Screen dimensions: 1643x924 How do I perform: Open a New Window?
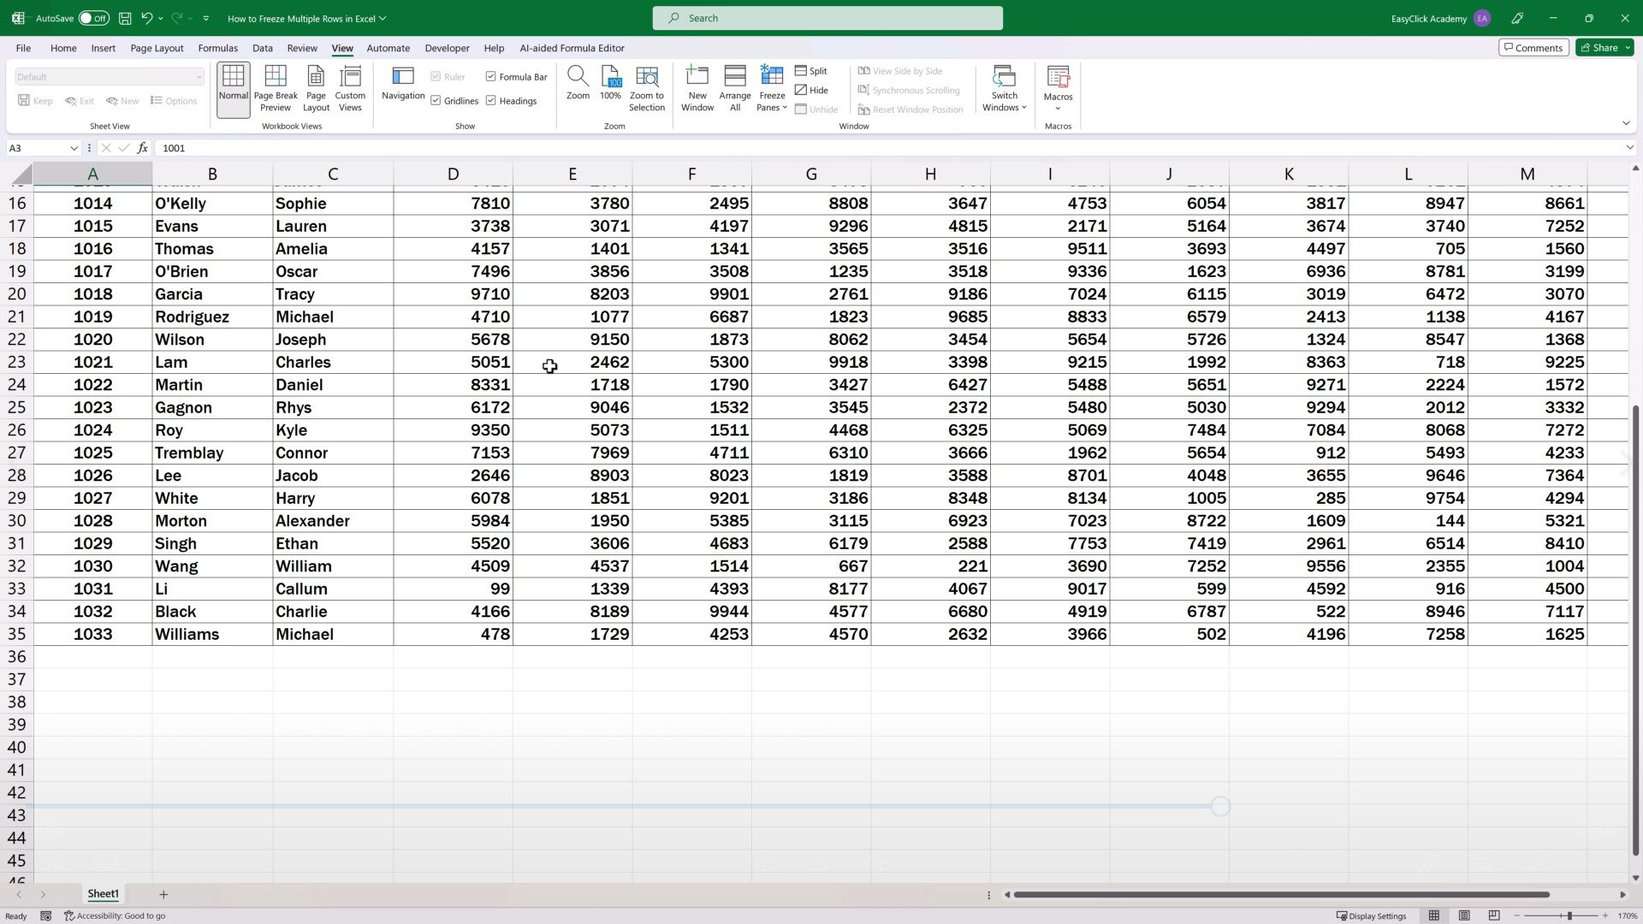[x=697, y=88]
